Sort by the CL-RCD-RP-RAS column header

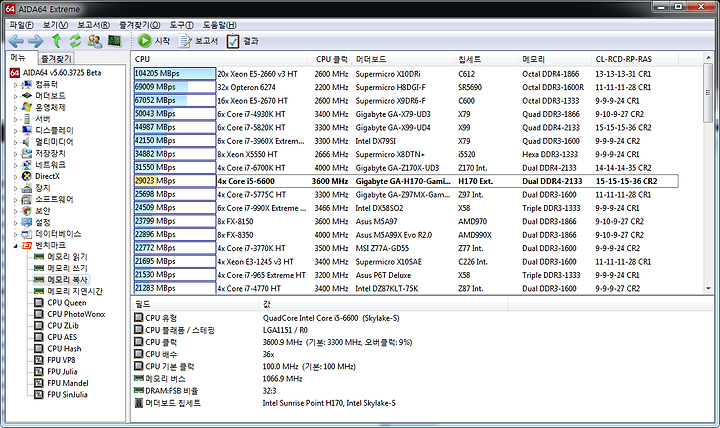[635, 59]
